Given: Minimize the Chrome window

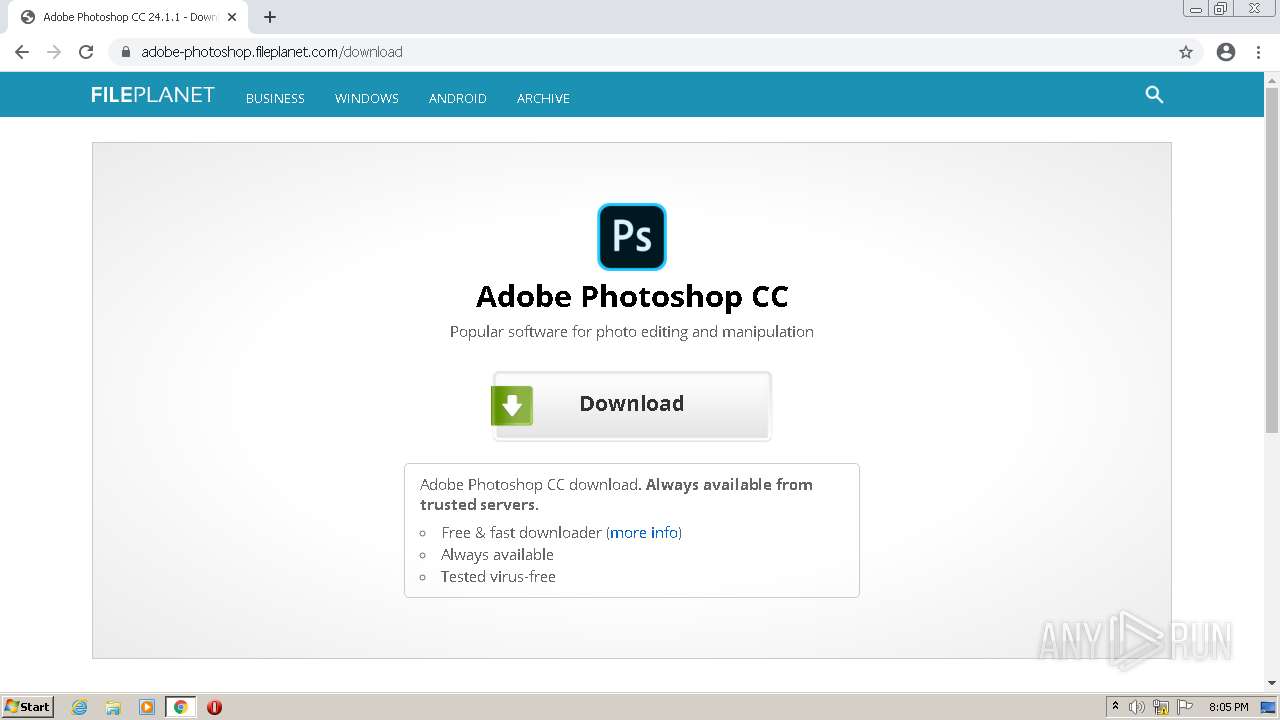Looking at the screenshot, I should click(x=1196, y=8).
